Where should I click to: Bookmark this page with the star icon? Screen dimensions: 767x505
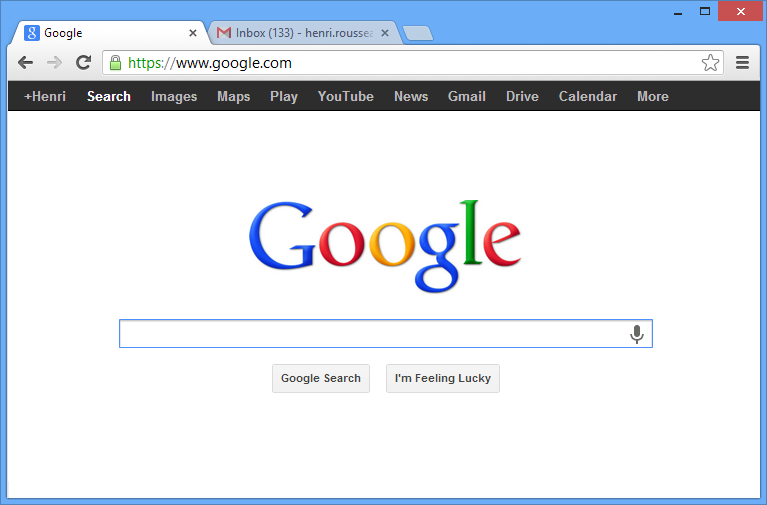pyautogui.click(x=710, y=63)
